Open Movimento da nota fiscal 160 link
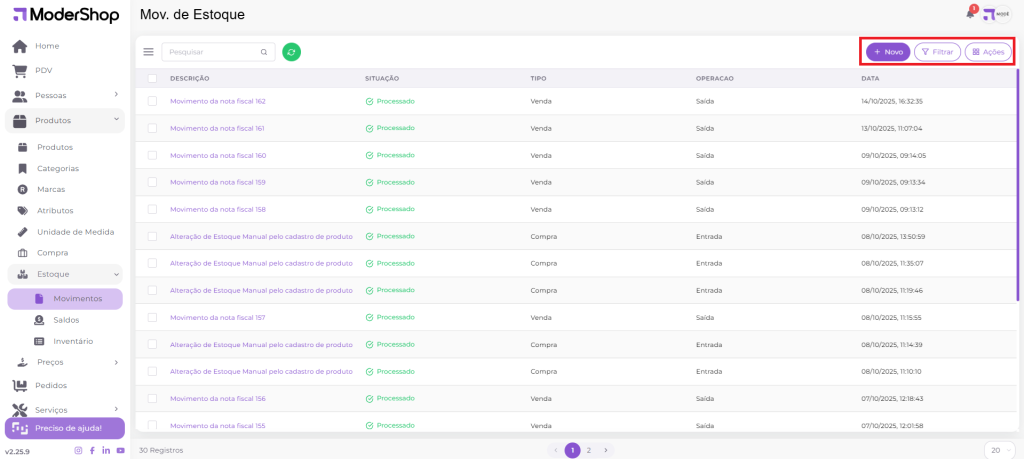The image size is (1024, 459). click(217, 155)
